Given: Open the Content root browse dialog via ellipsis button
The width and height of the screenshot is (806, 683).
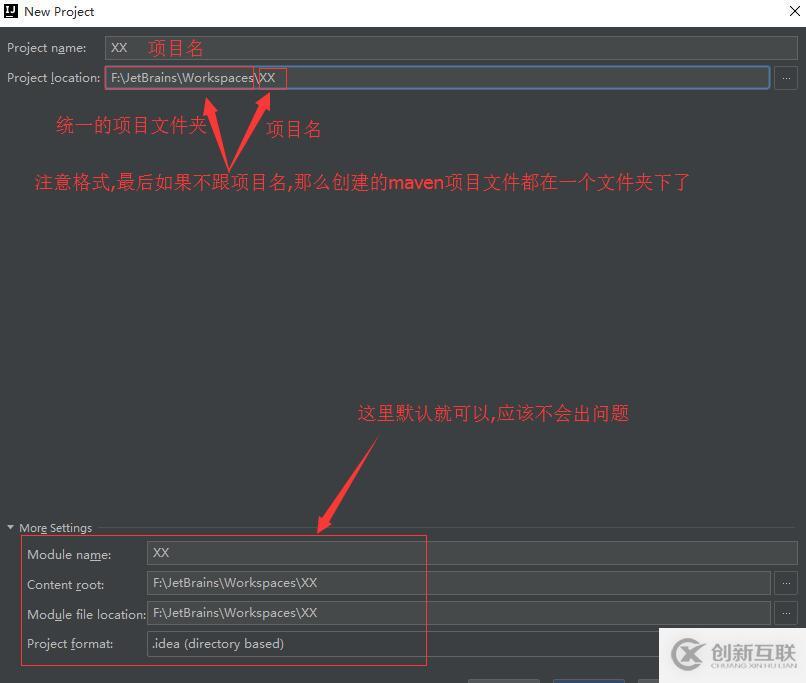Looking at the screenshot, I should click(x=787, y=583).
